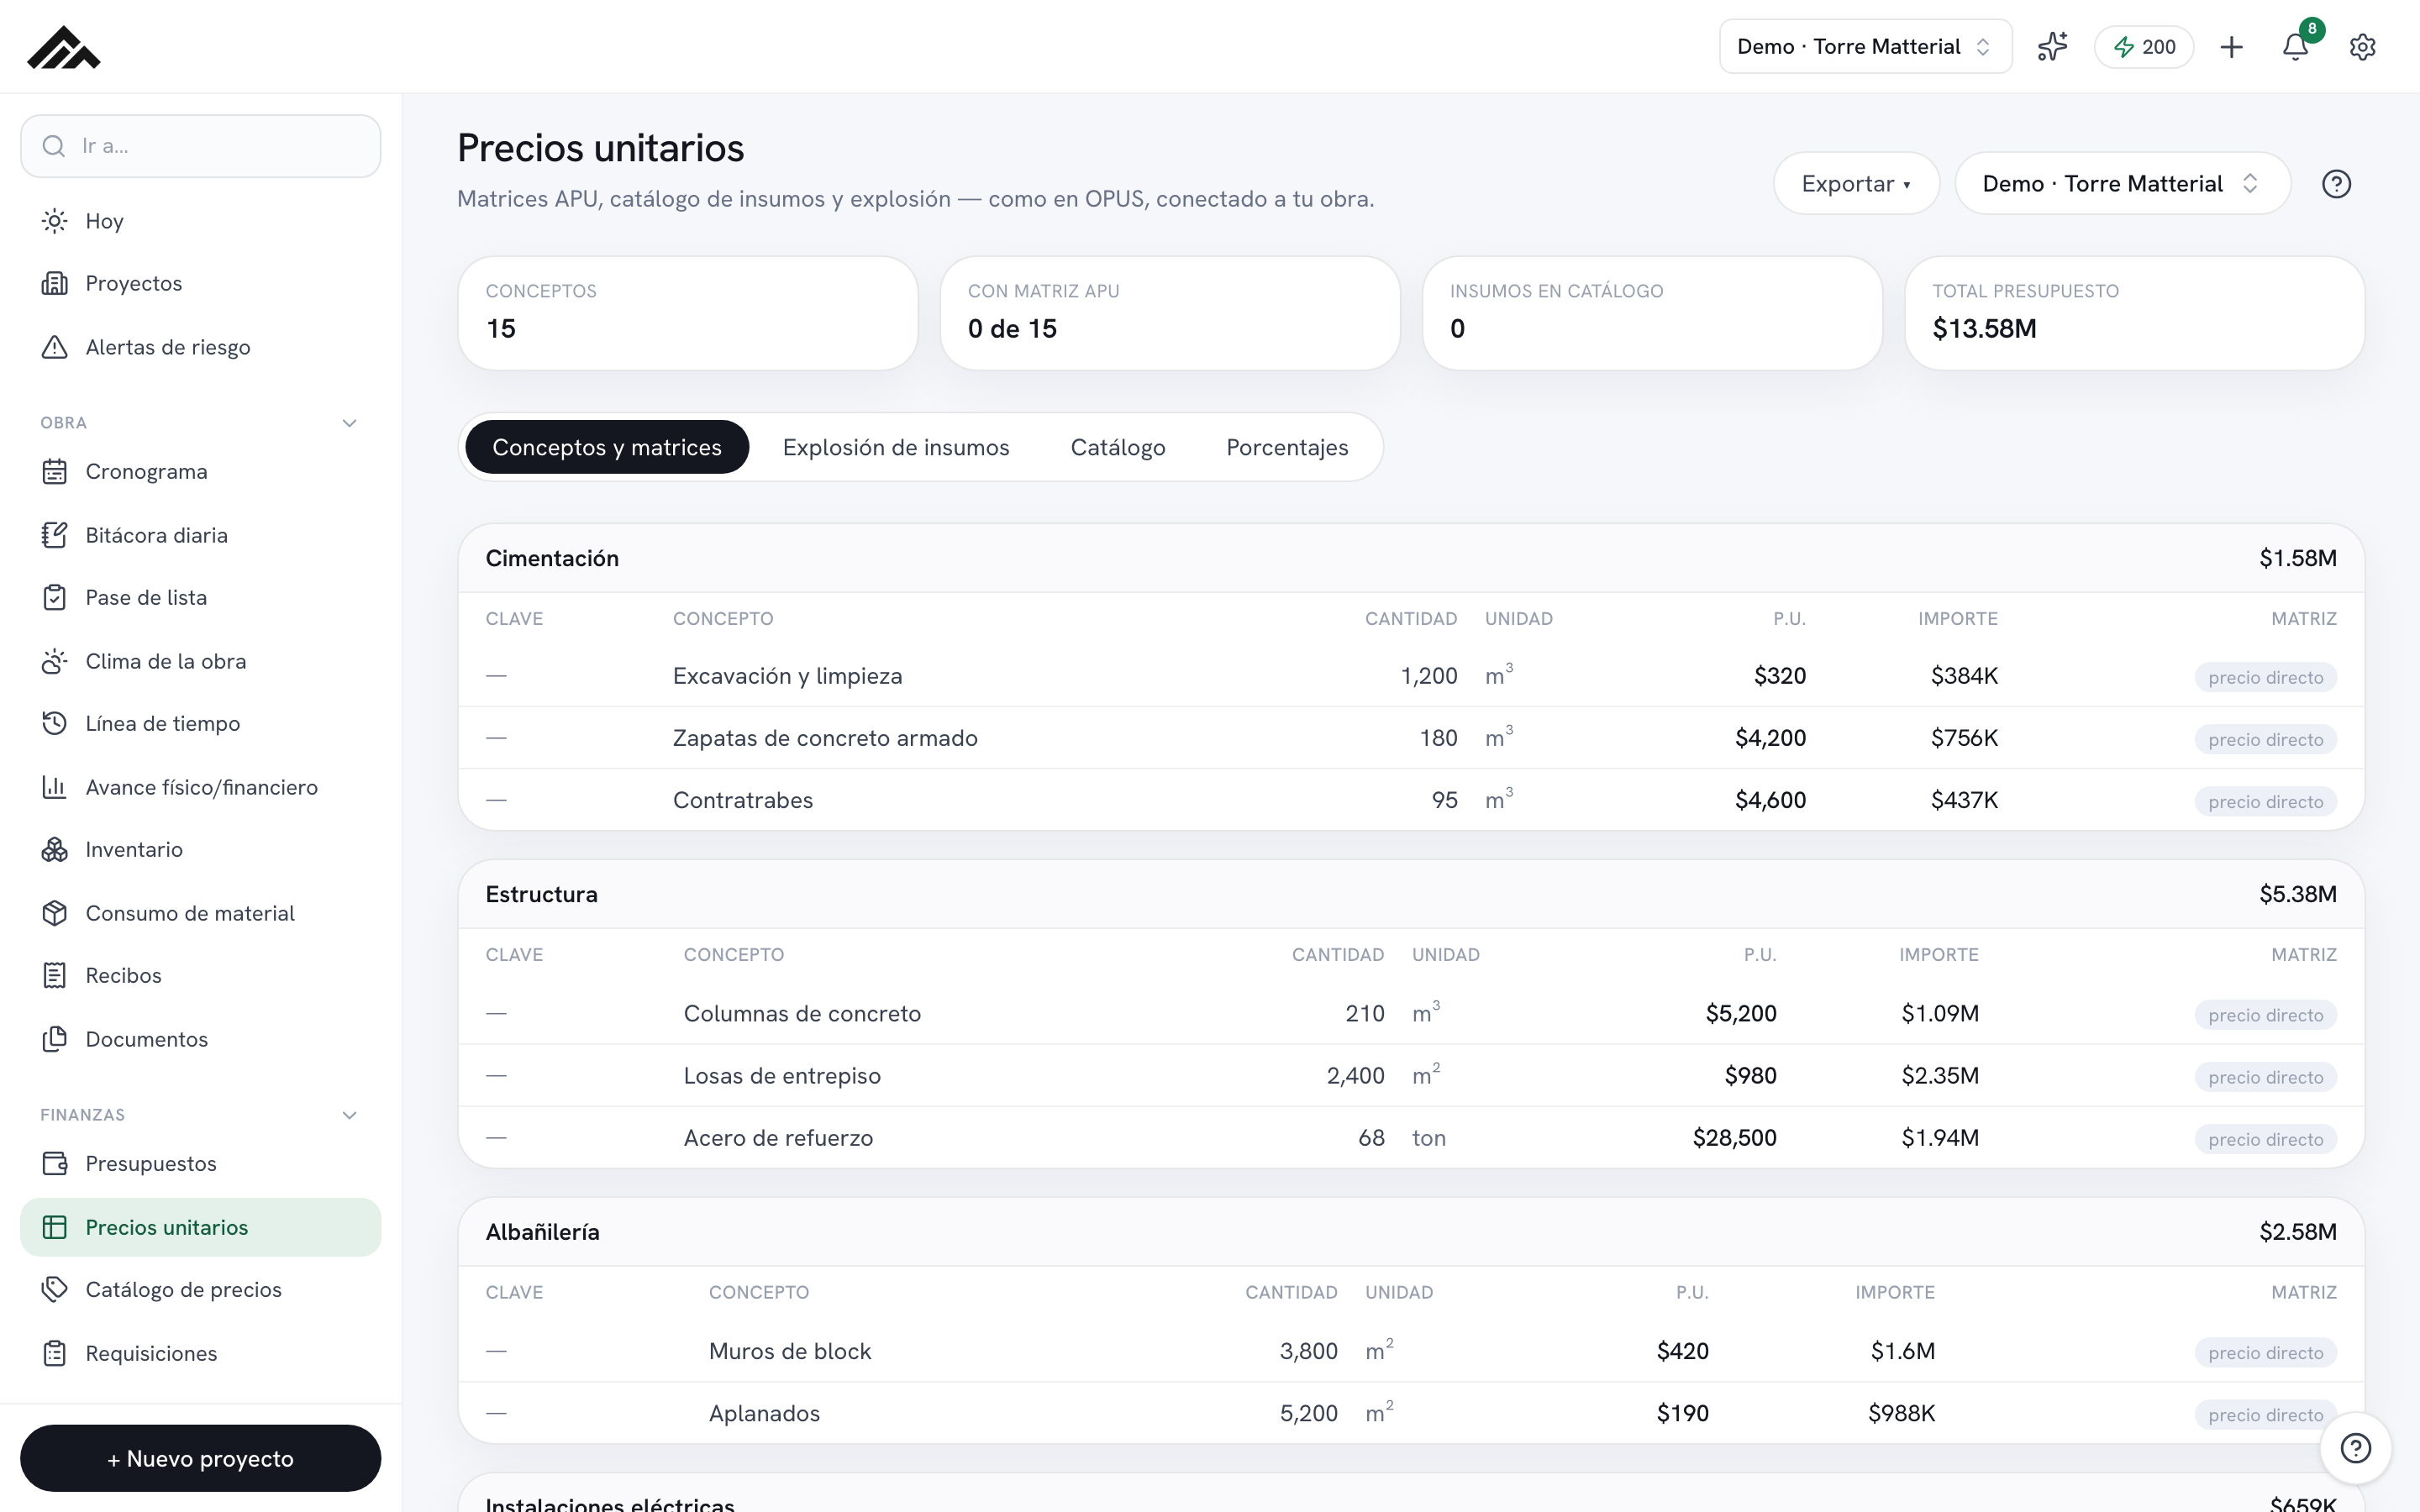Open Requisiciones from the sidebar
The image size is (2420, 1512).
(x=200, y=1353)
